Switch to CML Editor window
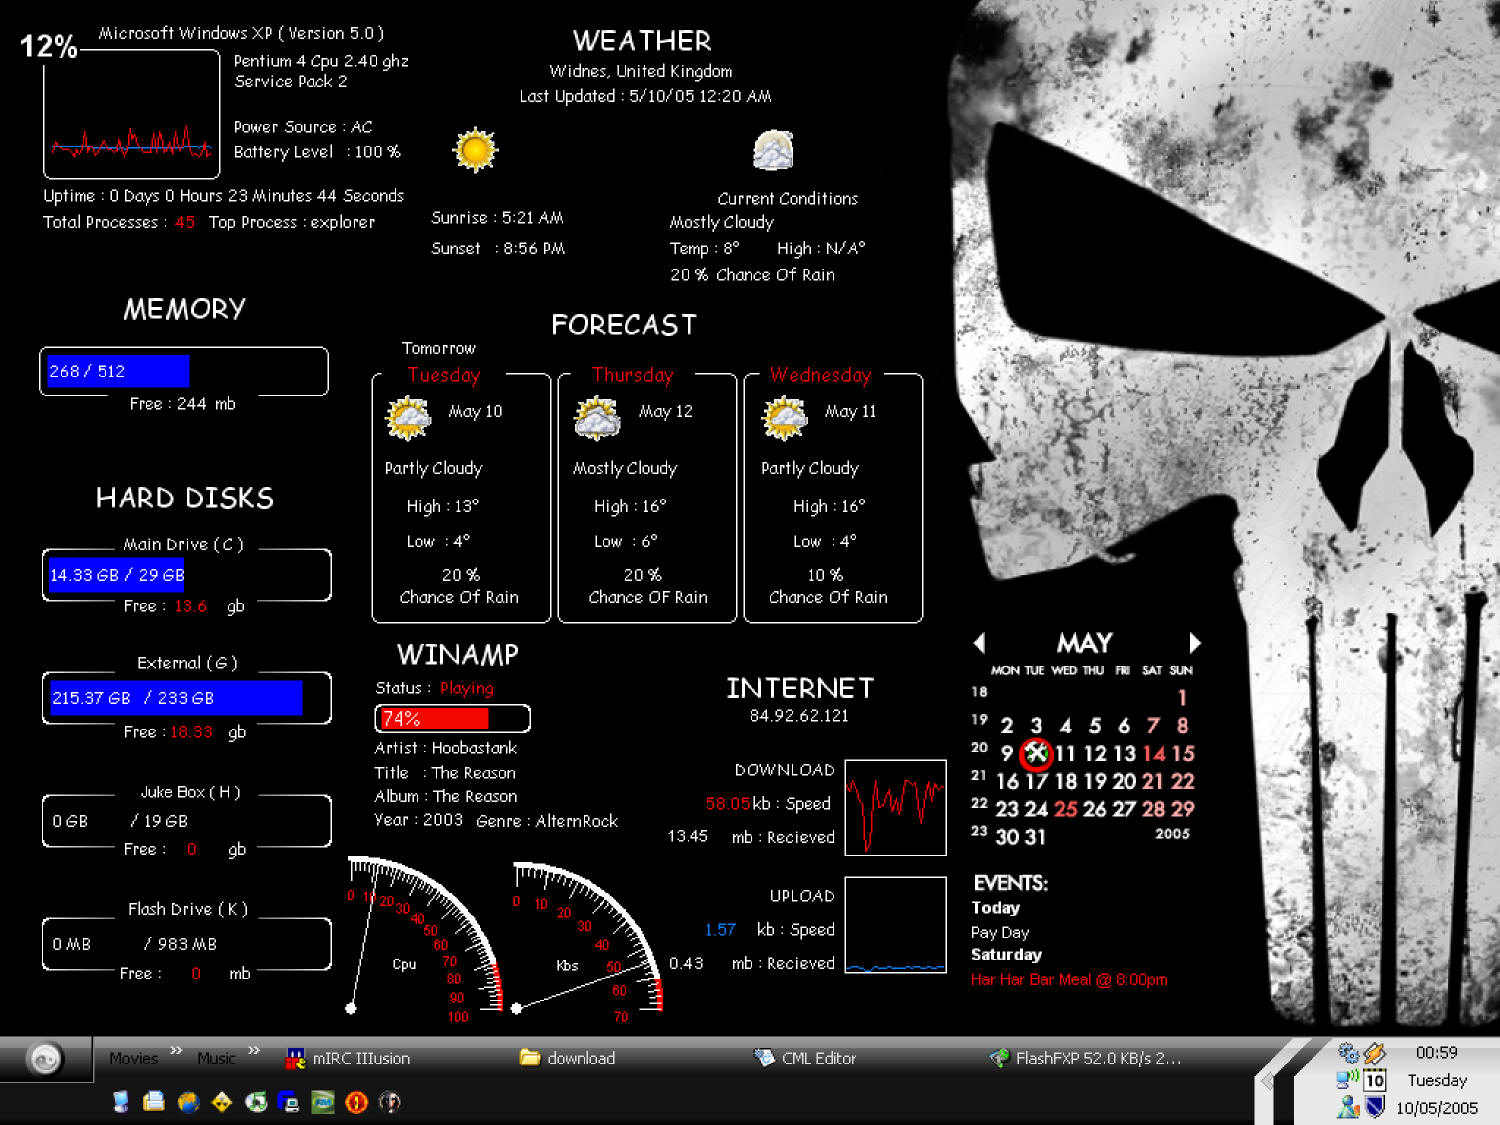 coord(806,1058)
